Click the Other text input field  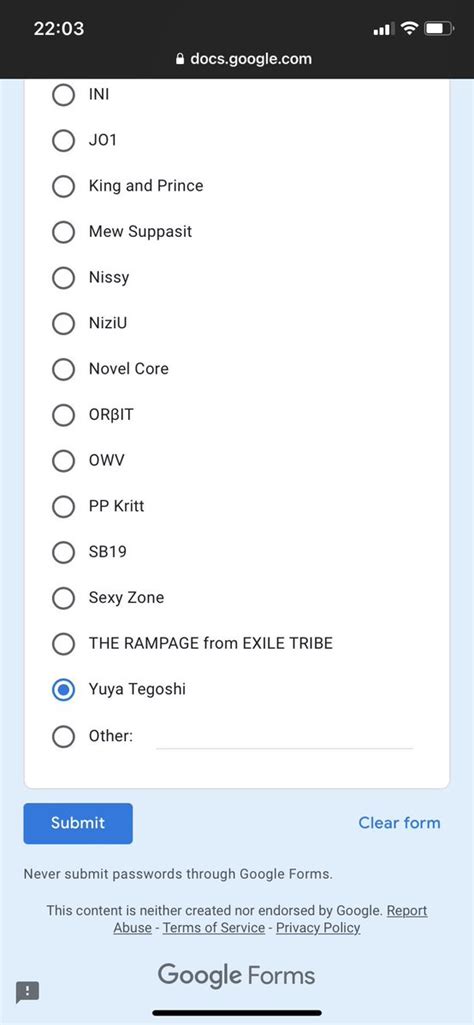[x=284, y=737]
